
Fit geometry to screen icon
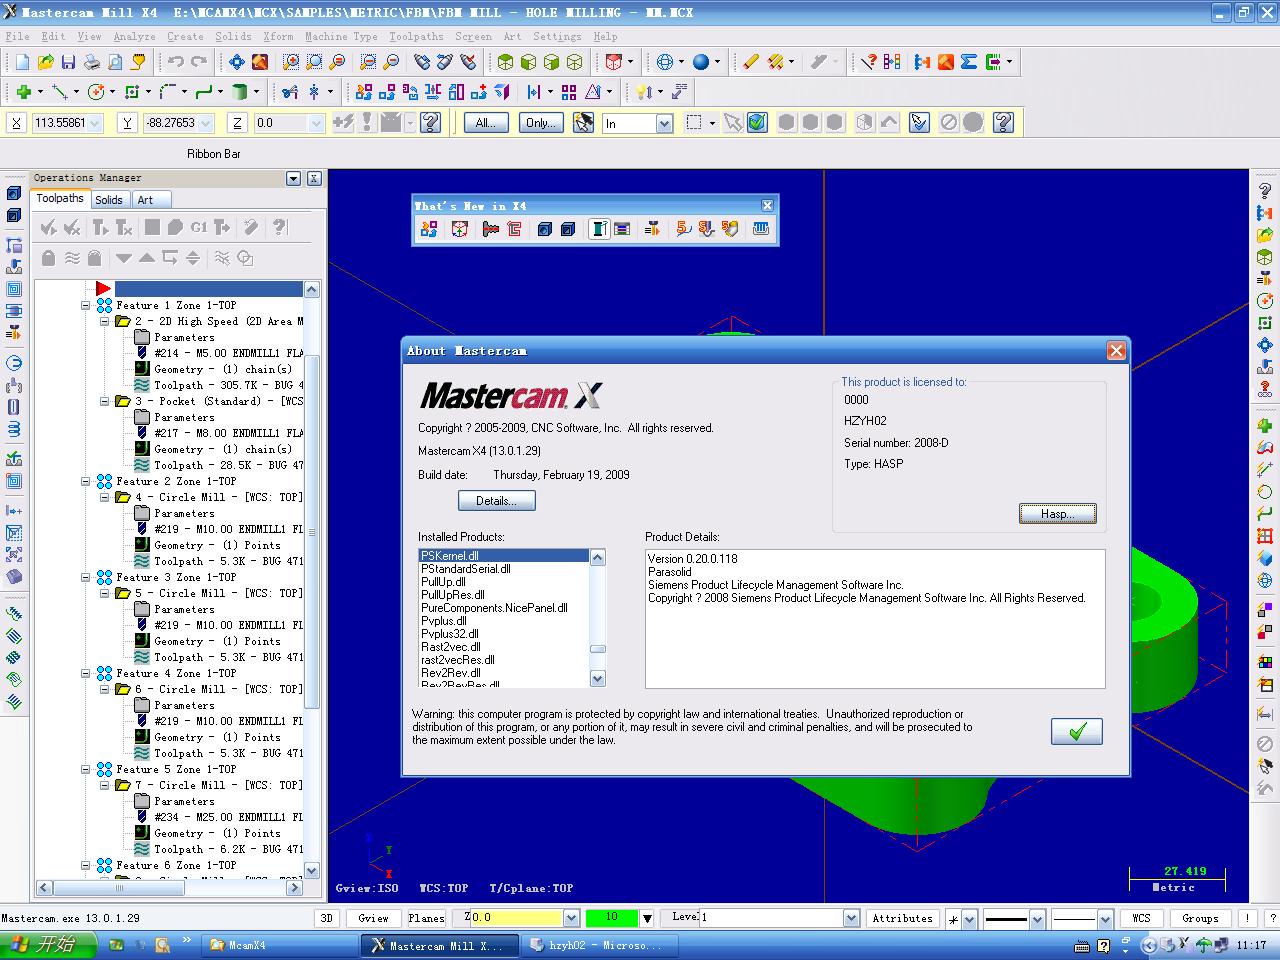(237, 62)
